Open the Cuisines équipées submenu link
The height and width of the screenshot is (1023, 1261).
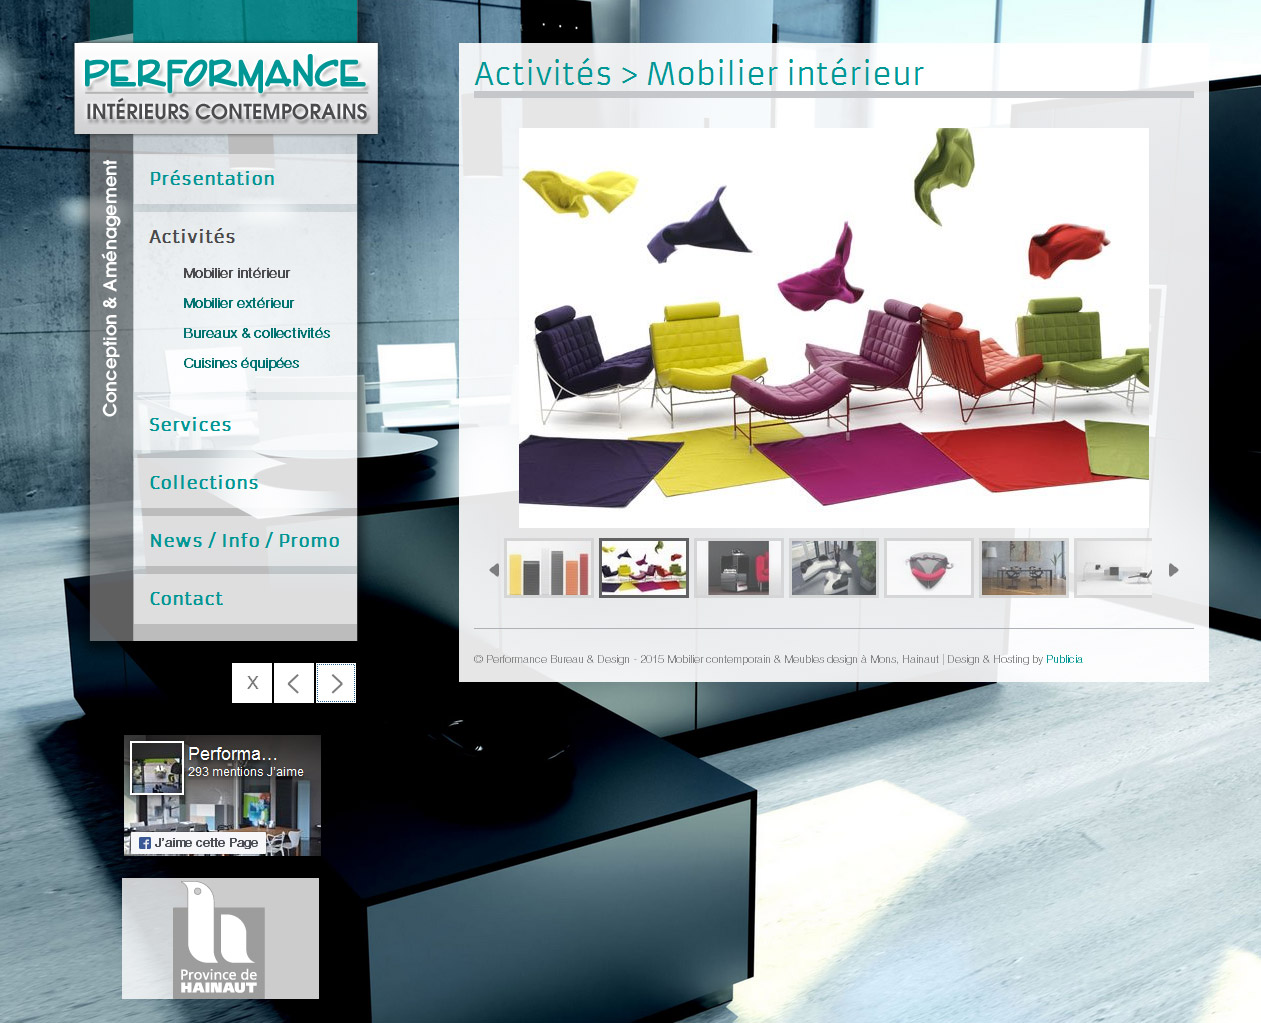(241, 363)
